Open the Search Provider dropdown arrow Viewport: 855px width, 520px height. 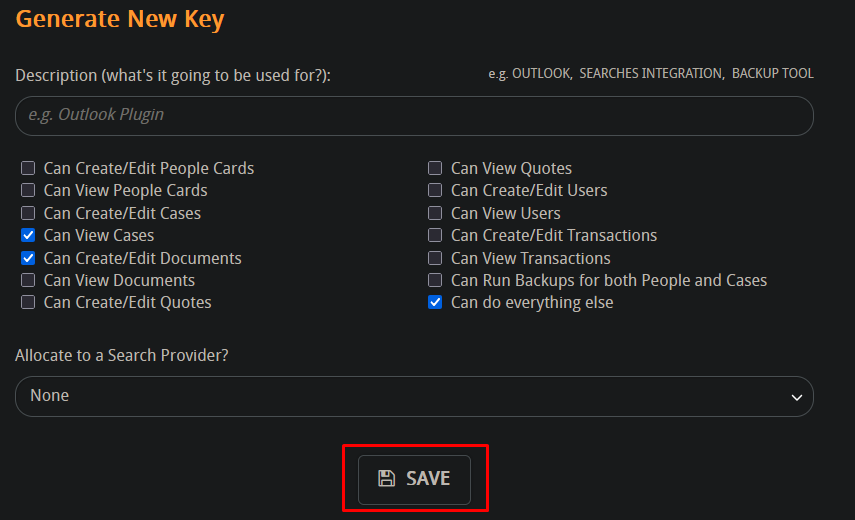click(x=797, y=397)
